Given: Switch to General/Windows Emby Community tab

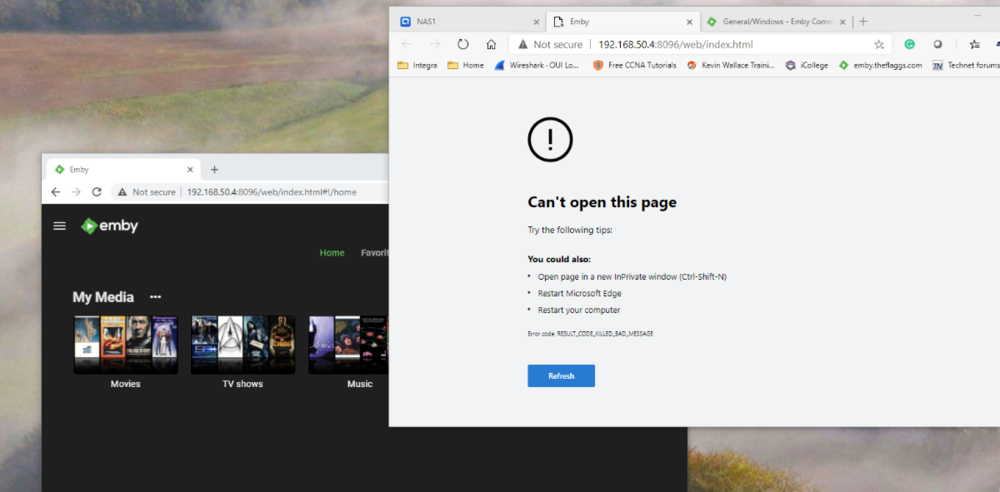Looking at the screenshot, I should point(777,22).
